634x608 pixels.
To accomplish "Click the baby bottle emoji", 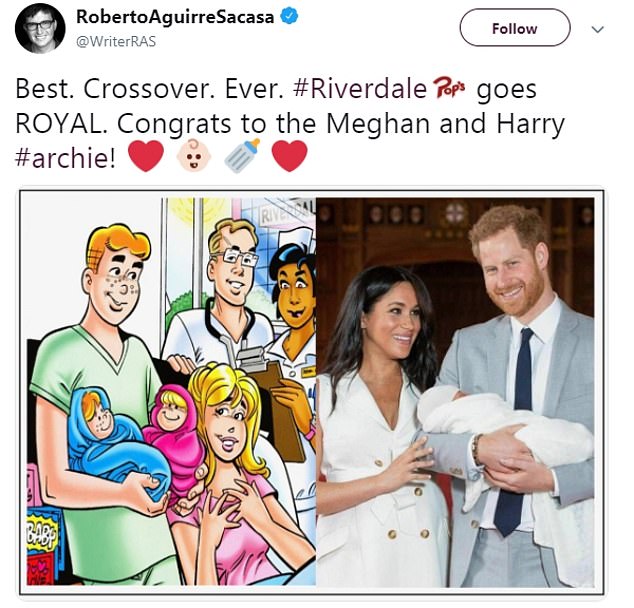I will point(242,156).
